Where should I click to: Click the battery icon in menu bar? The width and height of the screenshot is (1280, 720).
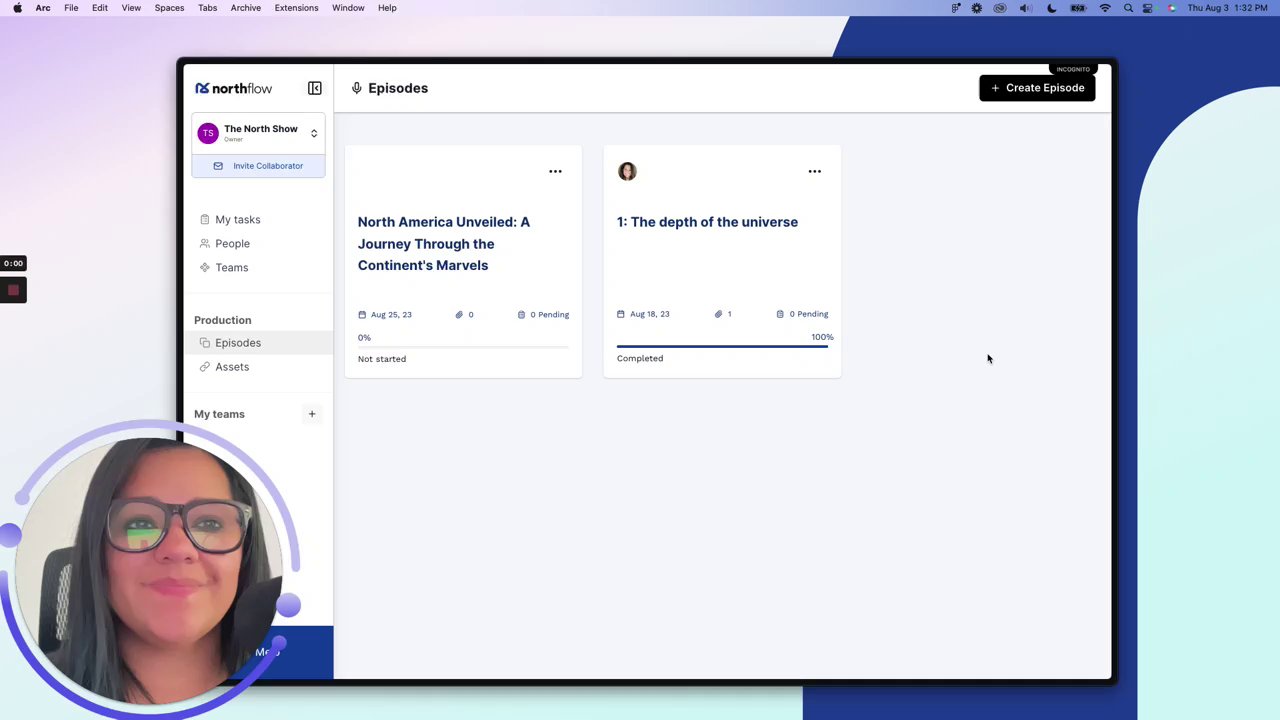click(x=1078, y=8)
